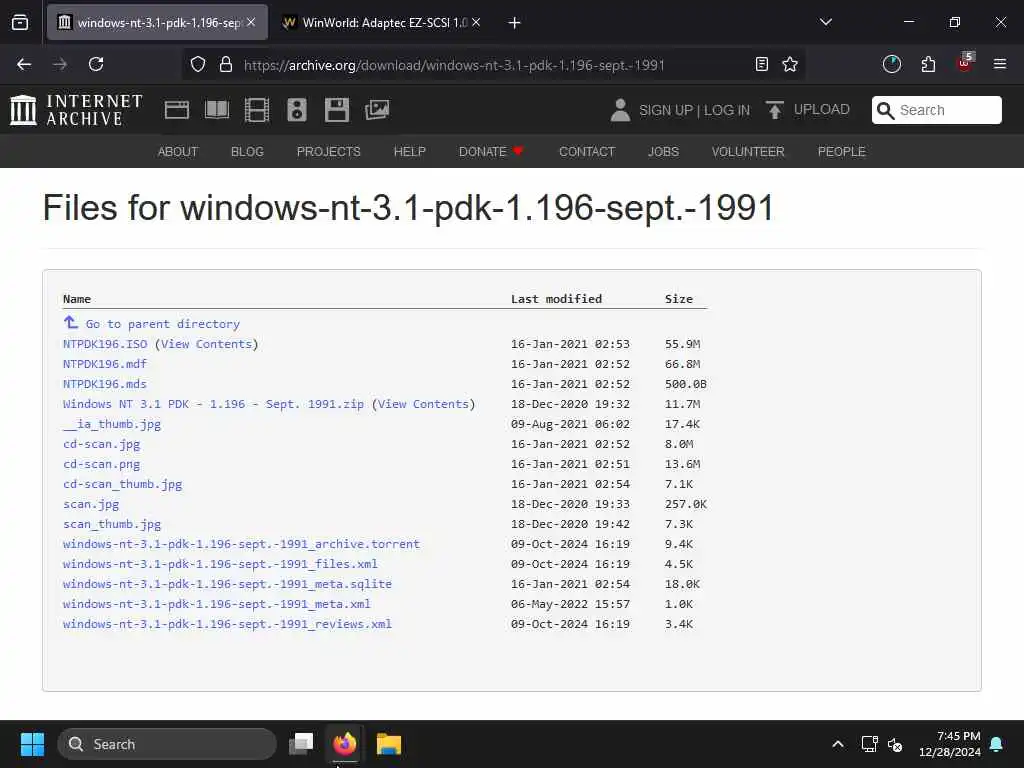1024x768 pixels.
Task: Open the Web (Wayback) media icon
Action: [177, 110]
